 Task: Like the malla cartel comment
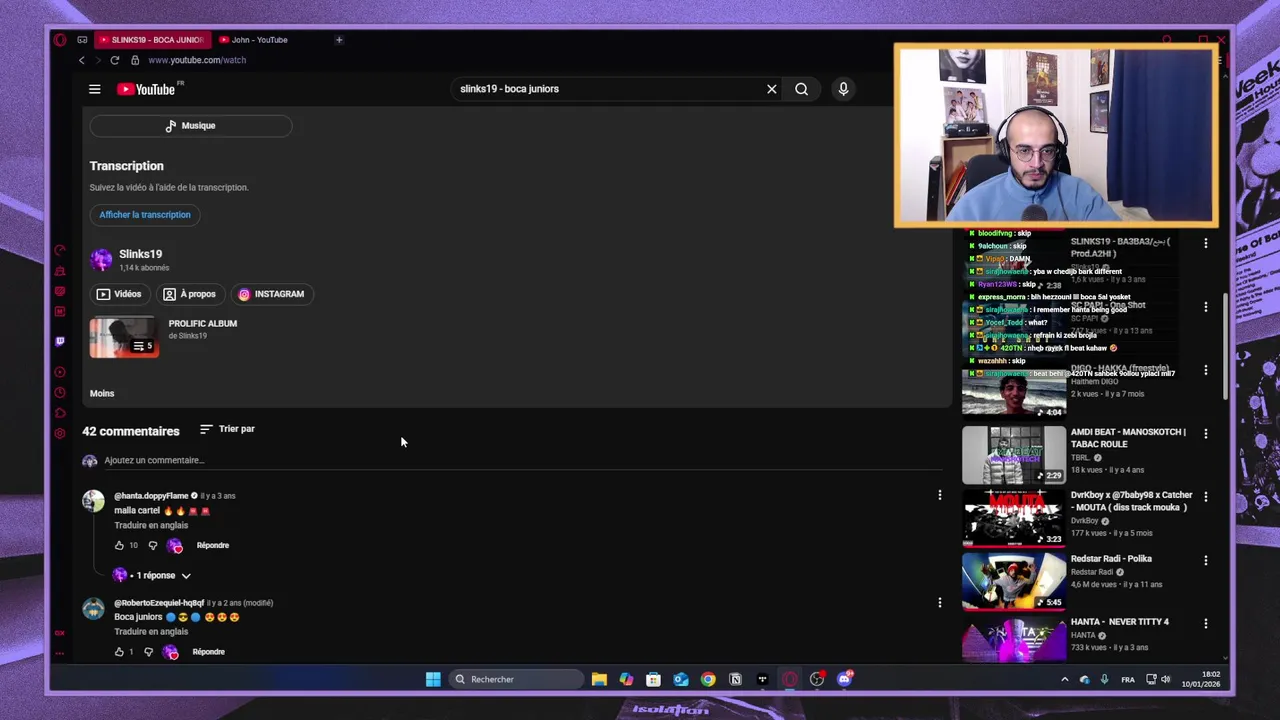[119, 546]
